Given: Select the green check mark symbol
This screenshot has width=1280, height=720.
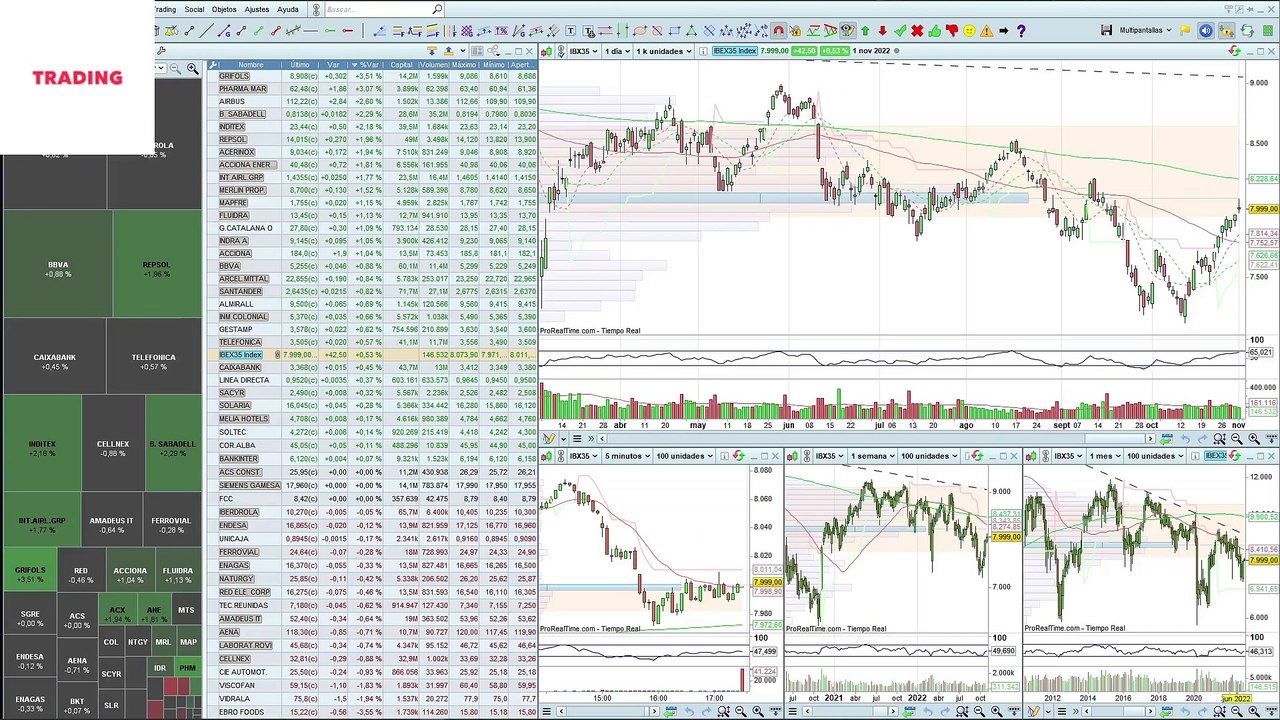Looking at the screenshot, I should (900, 31).
